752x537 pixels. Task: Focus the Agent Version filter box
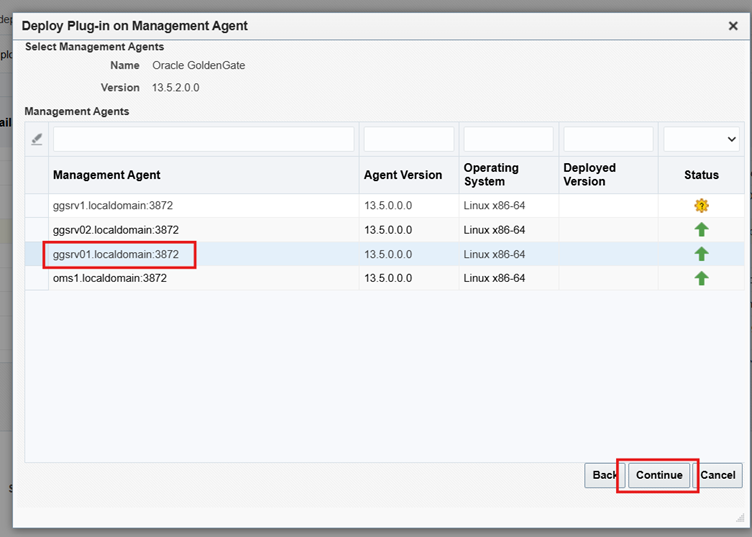click(x=408, y=139)
